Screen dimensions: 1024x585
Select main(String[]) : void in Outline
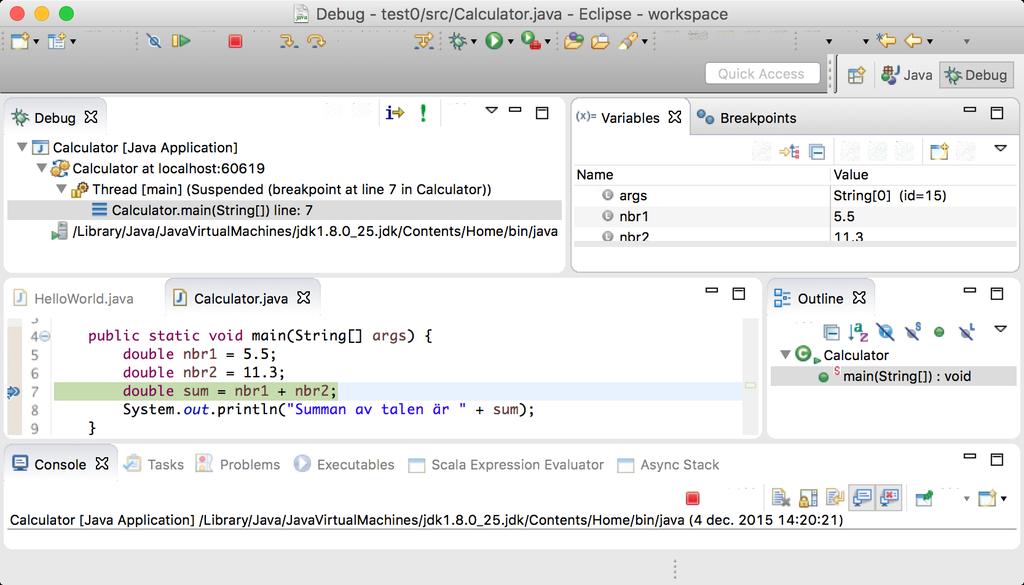(893, 376)
